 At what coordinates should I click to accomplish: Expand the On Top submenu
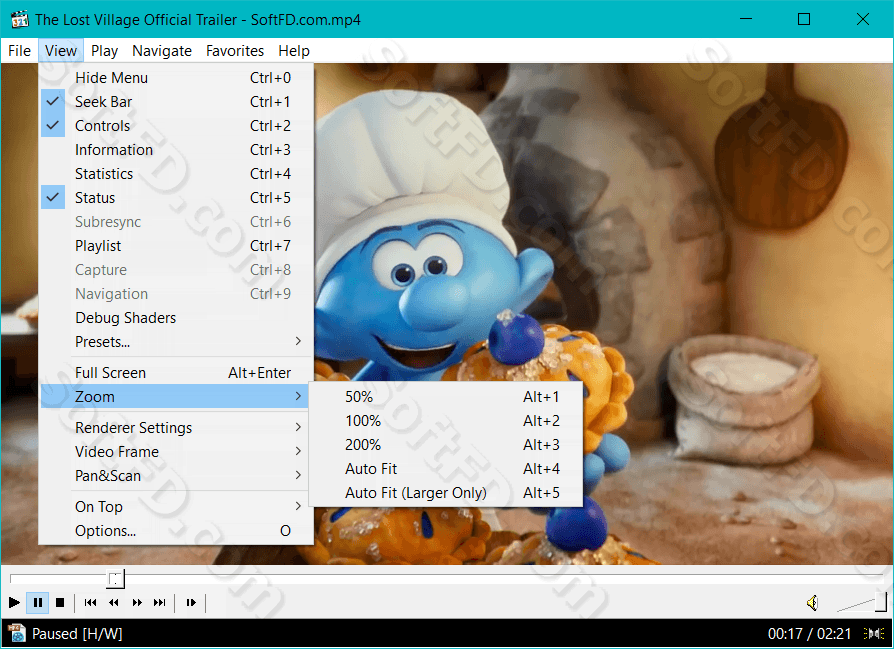tap(176, 506)
